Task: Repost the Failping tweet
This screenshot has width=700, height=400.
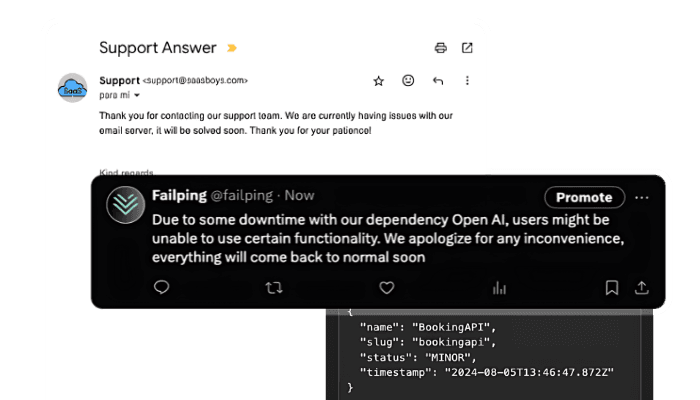Action: (x=273, y=288)
